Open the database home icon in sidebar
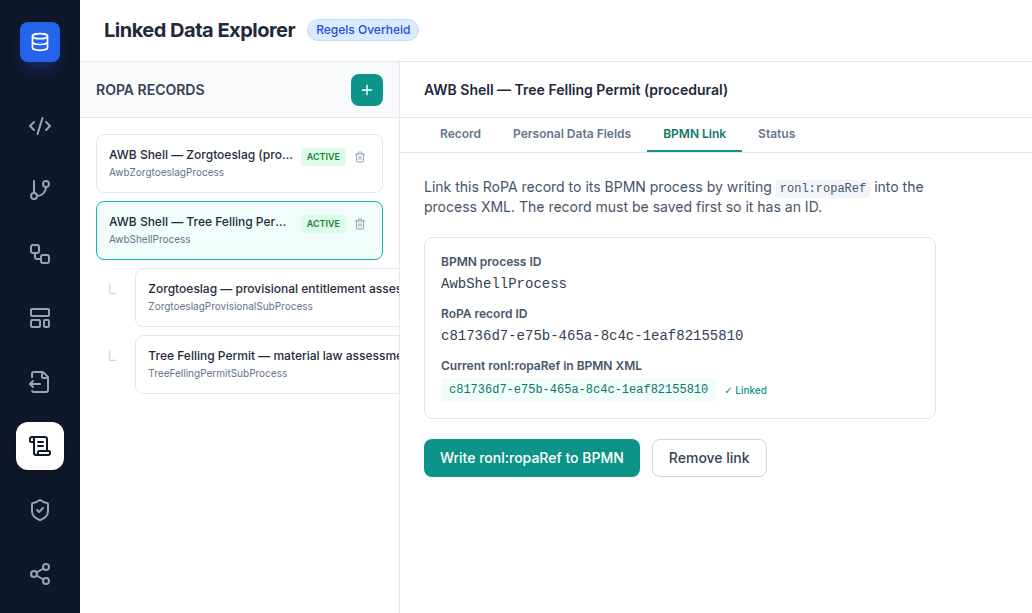 pos(39,42)
